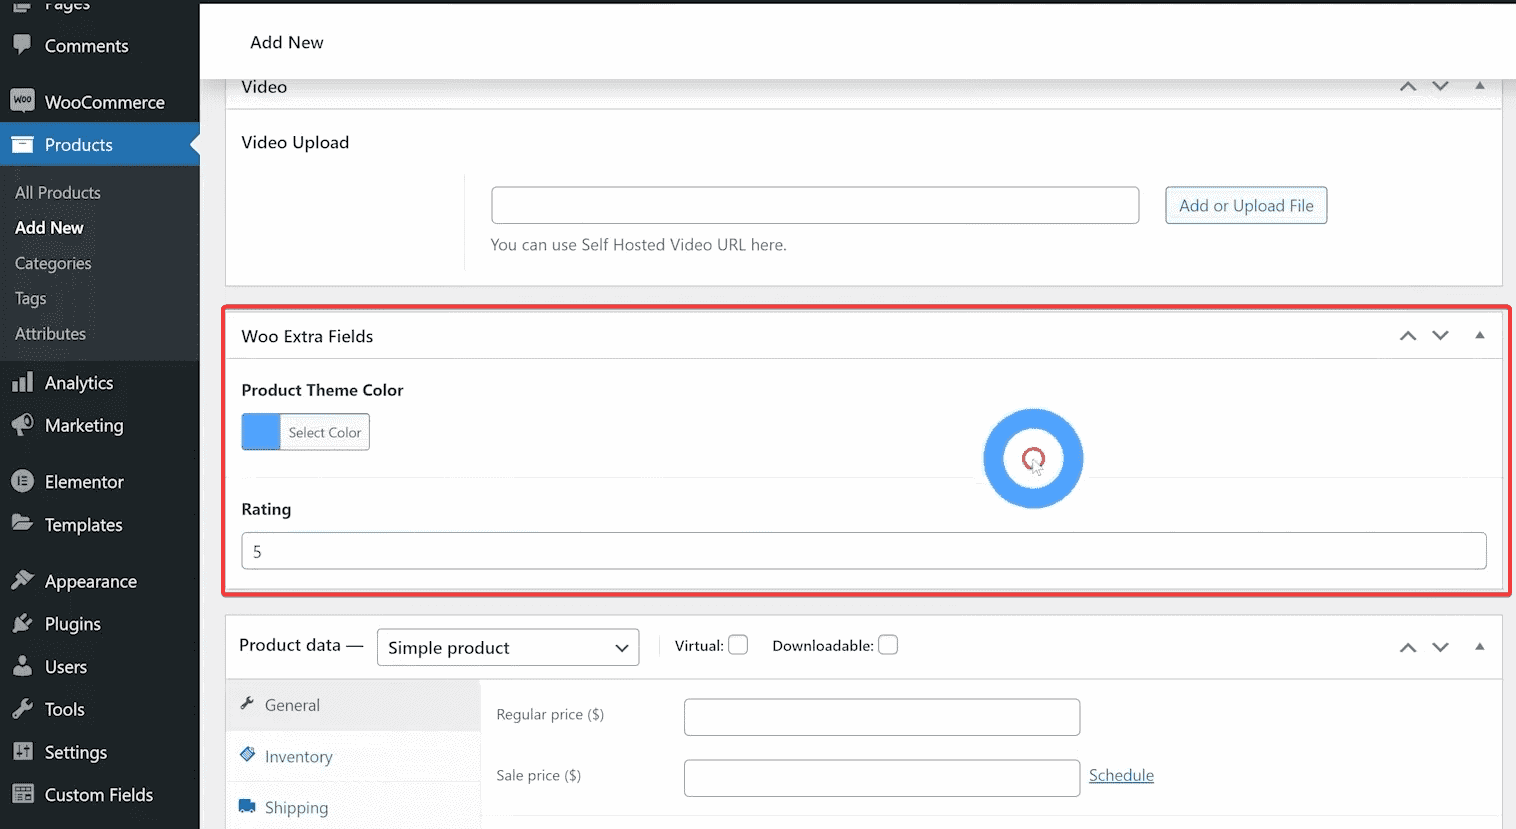
Task: Open the Add New submenu item
Action: (49, 227)
